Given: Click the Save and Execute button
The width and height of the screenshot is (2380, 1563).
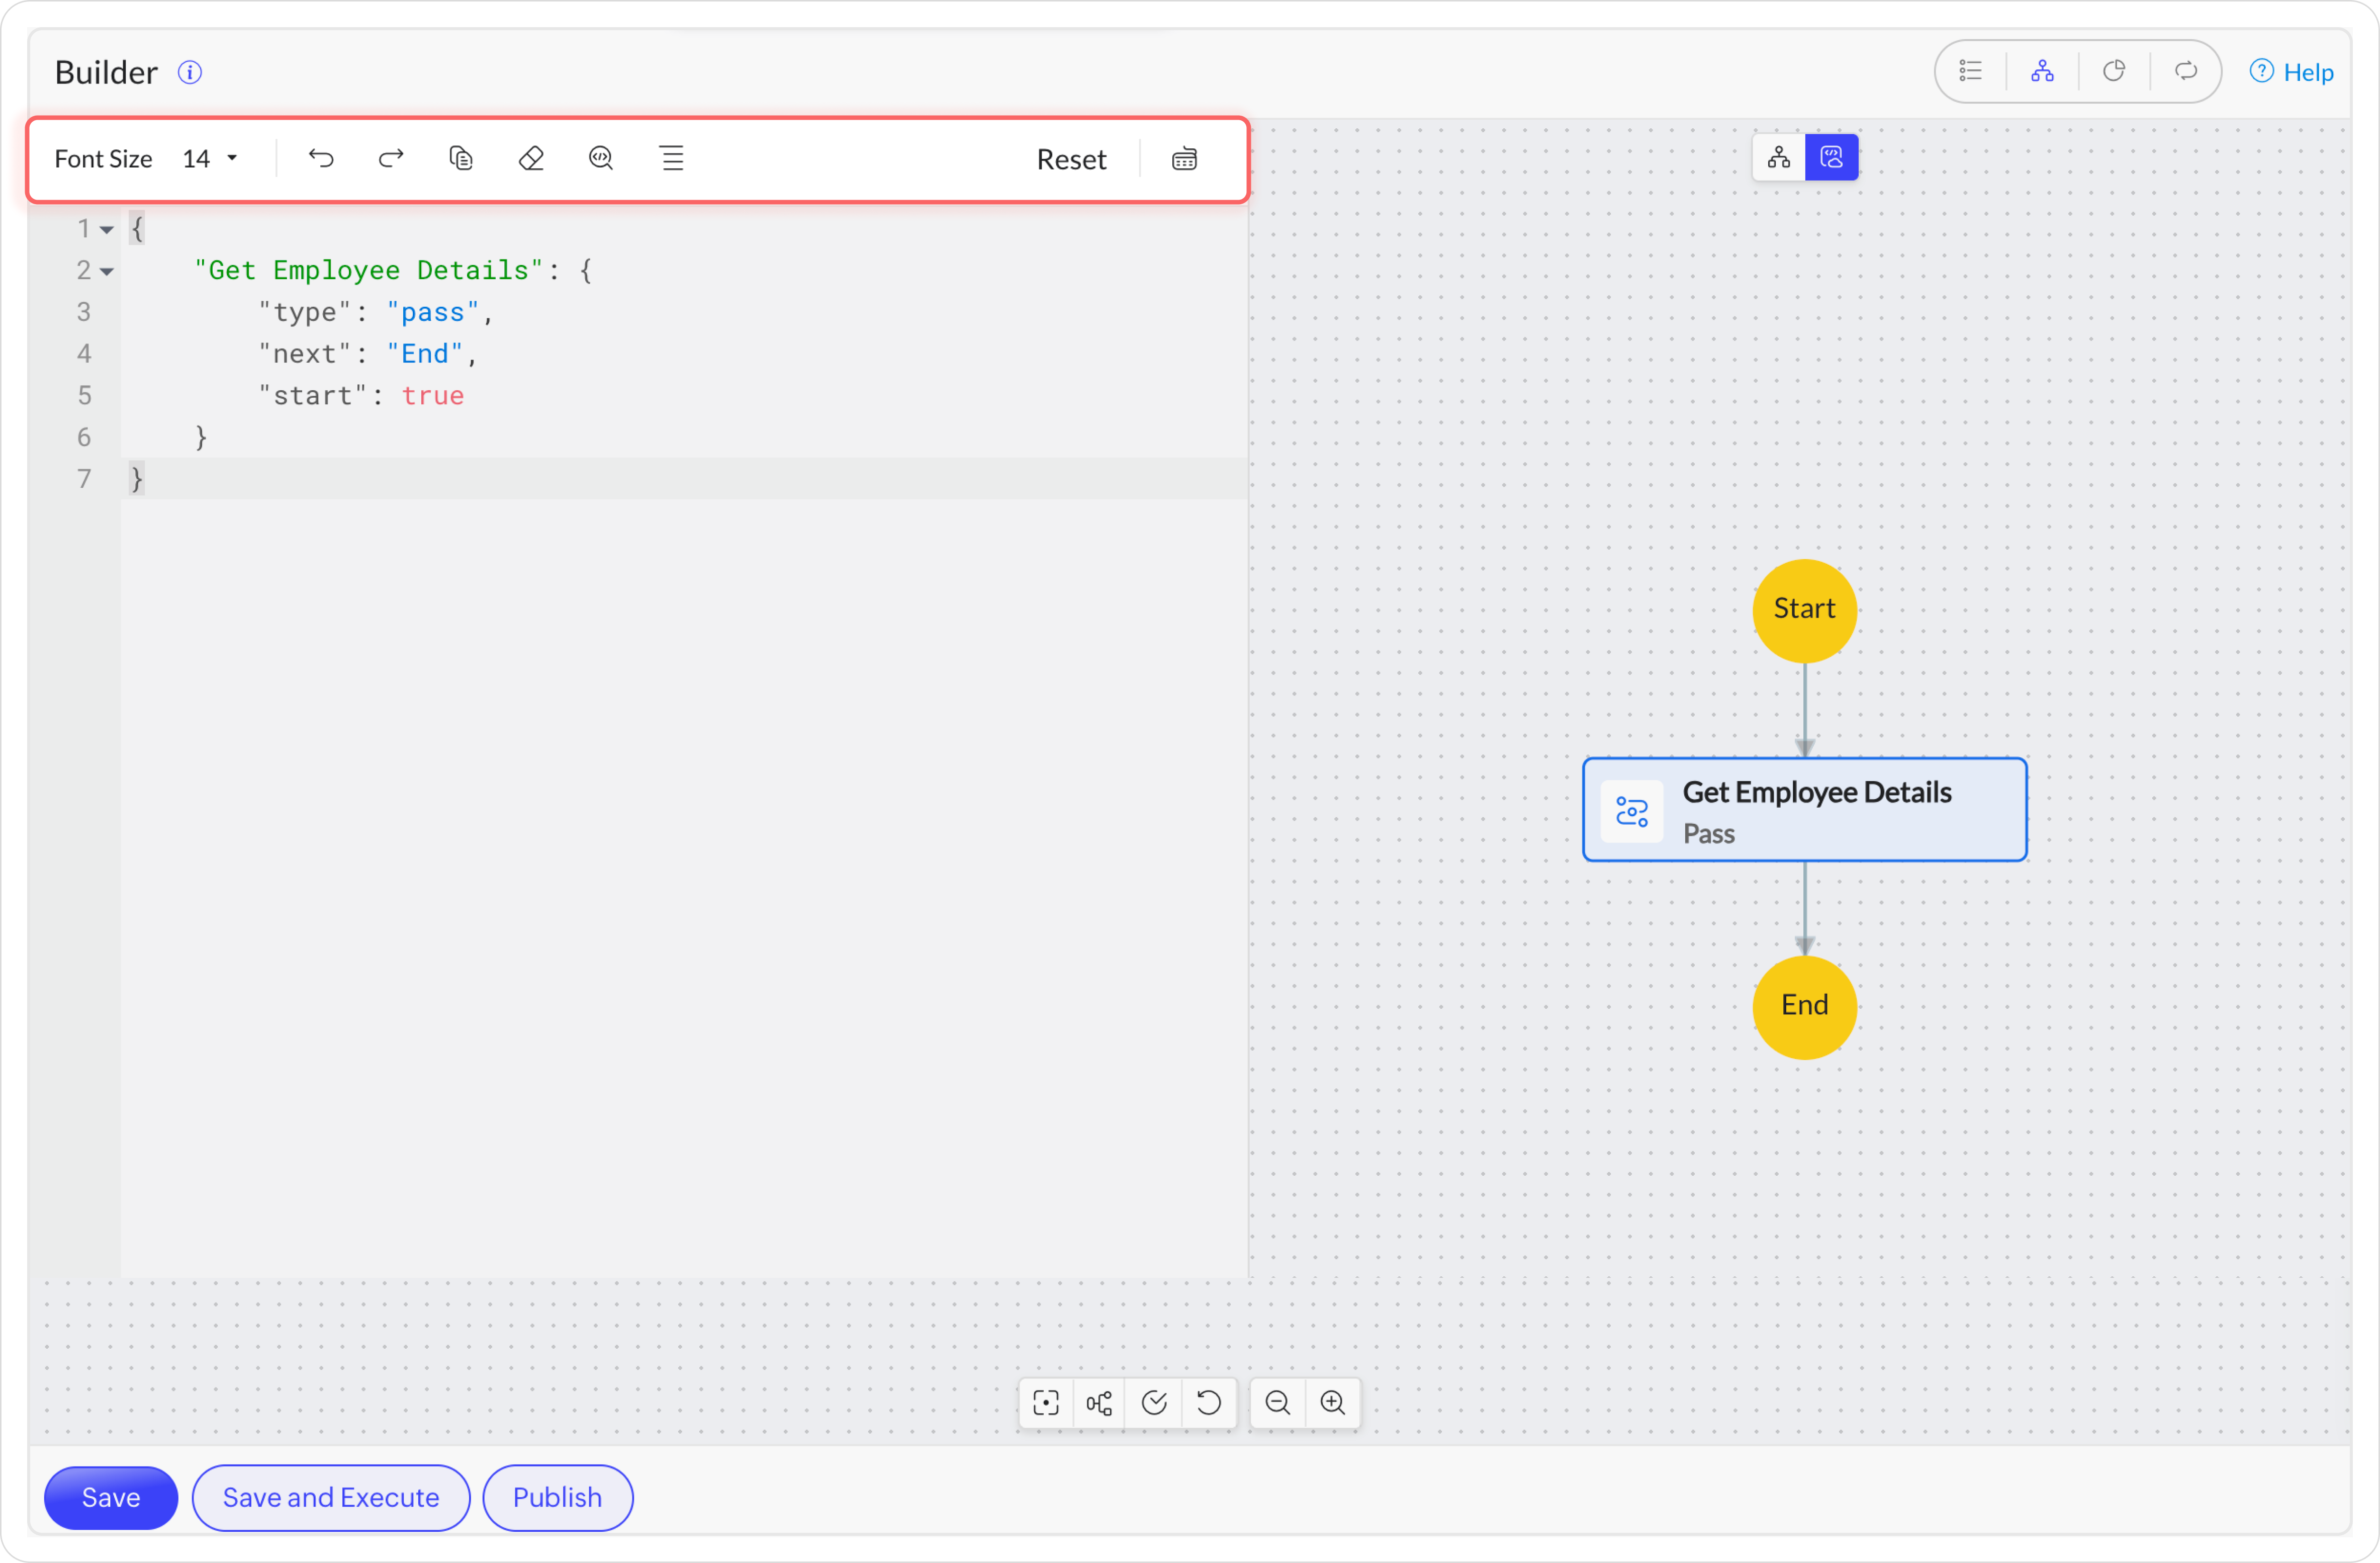Looking at the screenshot, I should [x=331, y=1497].
